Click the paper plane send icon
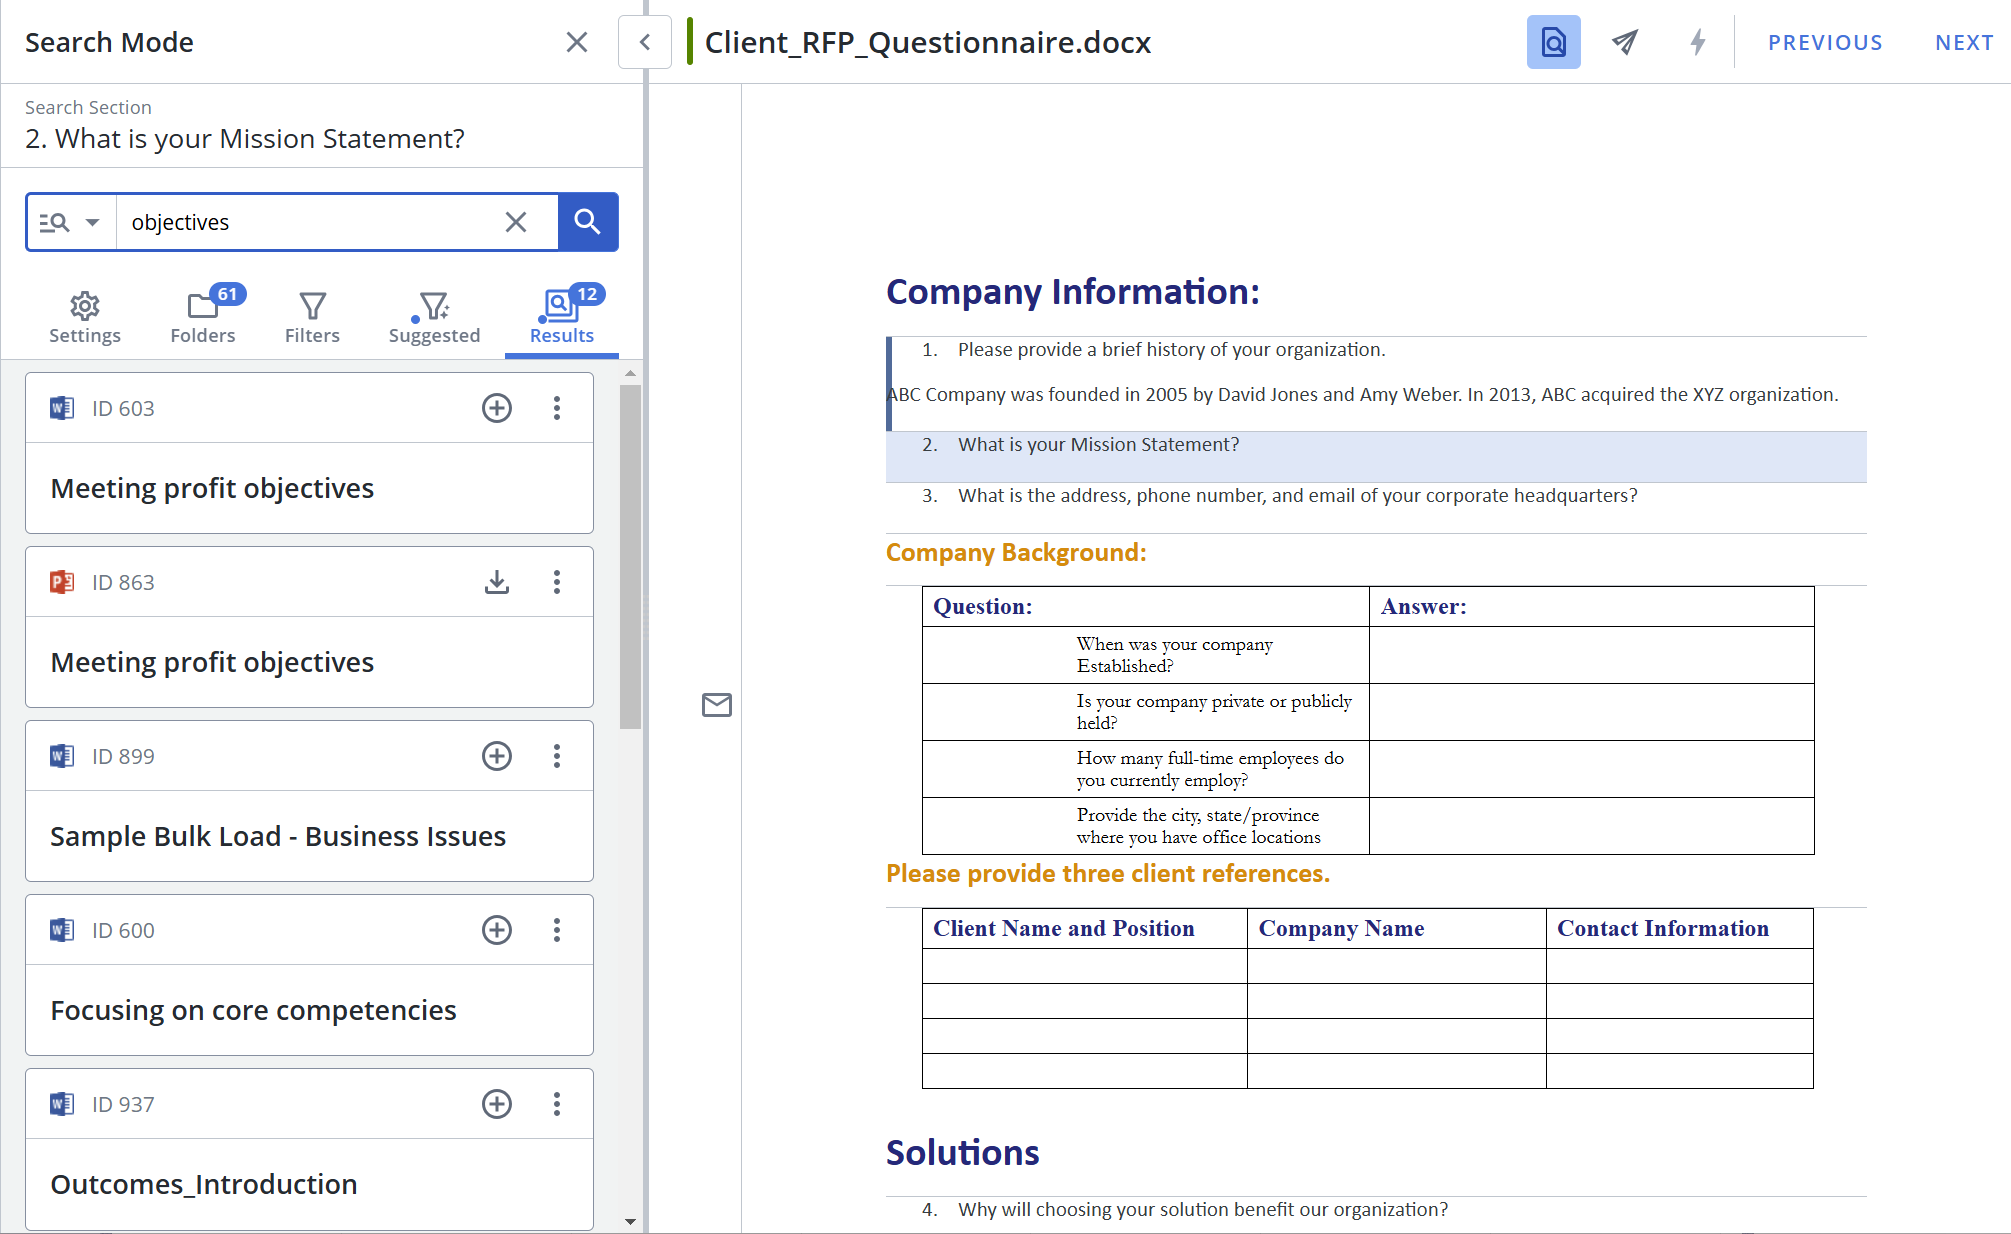Image resolution: width=2011 pixels, height=1234 pixels. tap(1625, 42)
